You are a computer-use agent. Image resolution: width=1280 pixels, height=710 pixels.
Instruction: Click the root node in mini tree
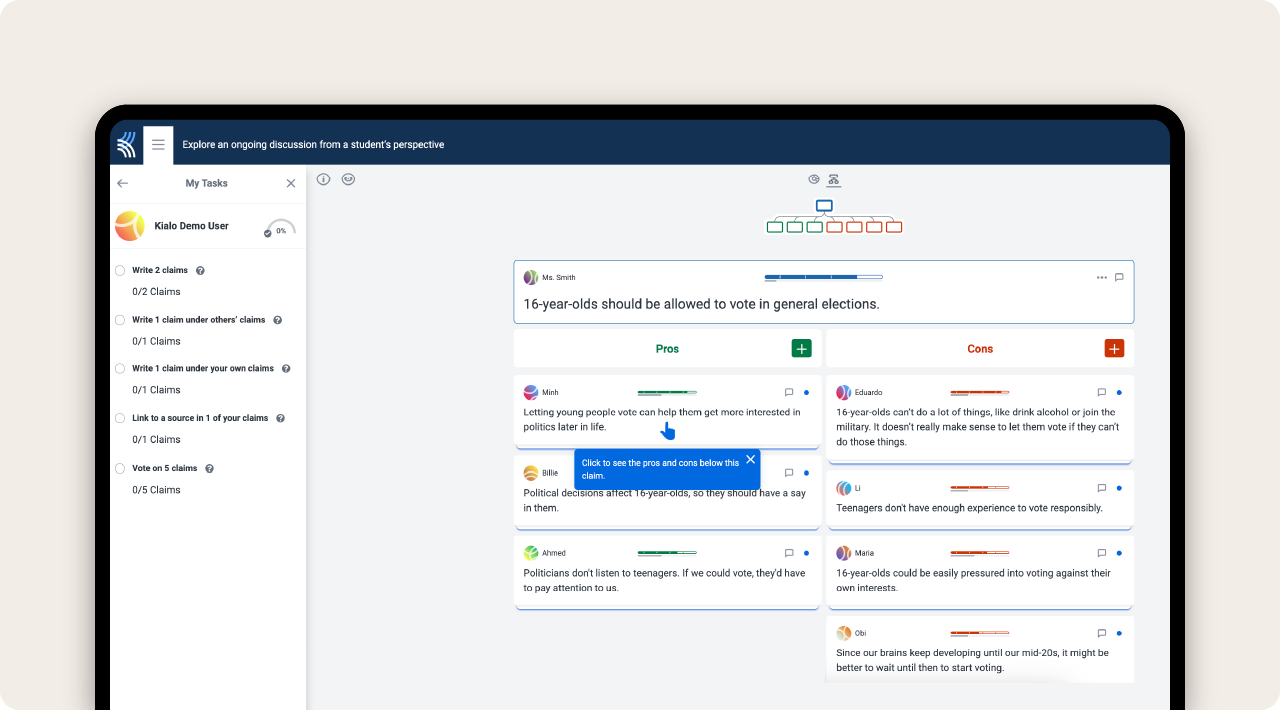coord(824,206)
